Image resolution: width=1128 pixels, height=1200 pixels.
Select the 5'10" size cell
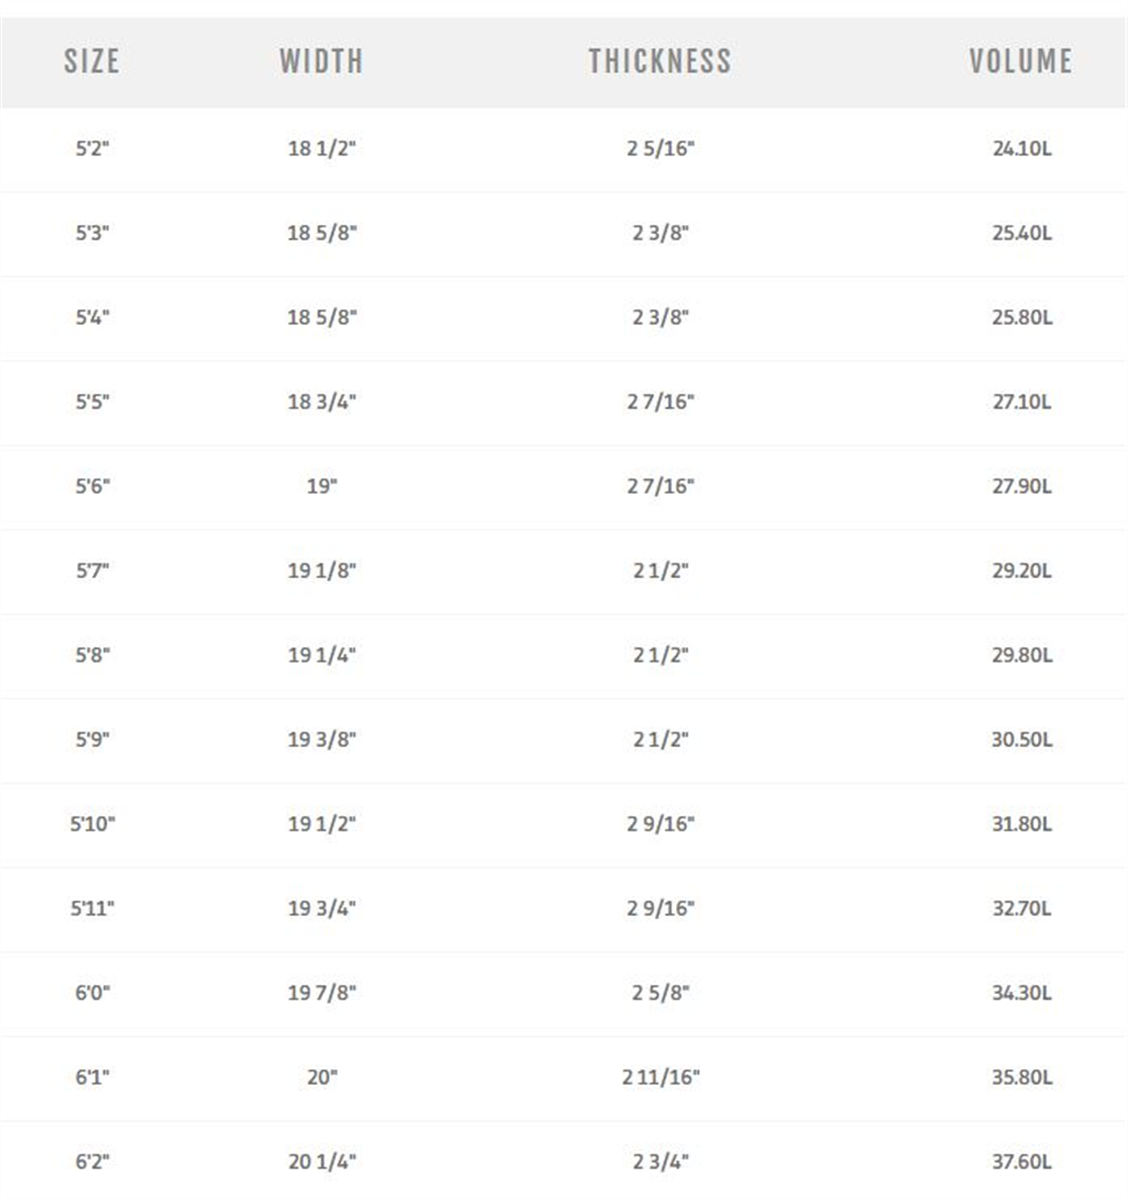(x=92, y=824)
